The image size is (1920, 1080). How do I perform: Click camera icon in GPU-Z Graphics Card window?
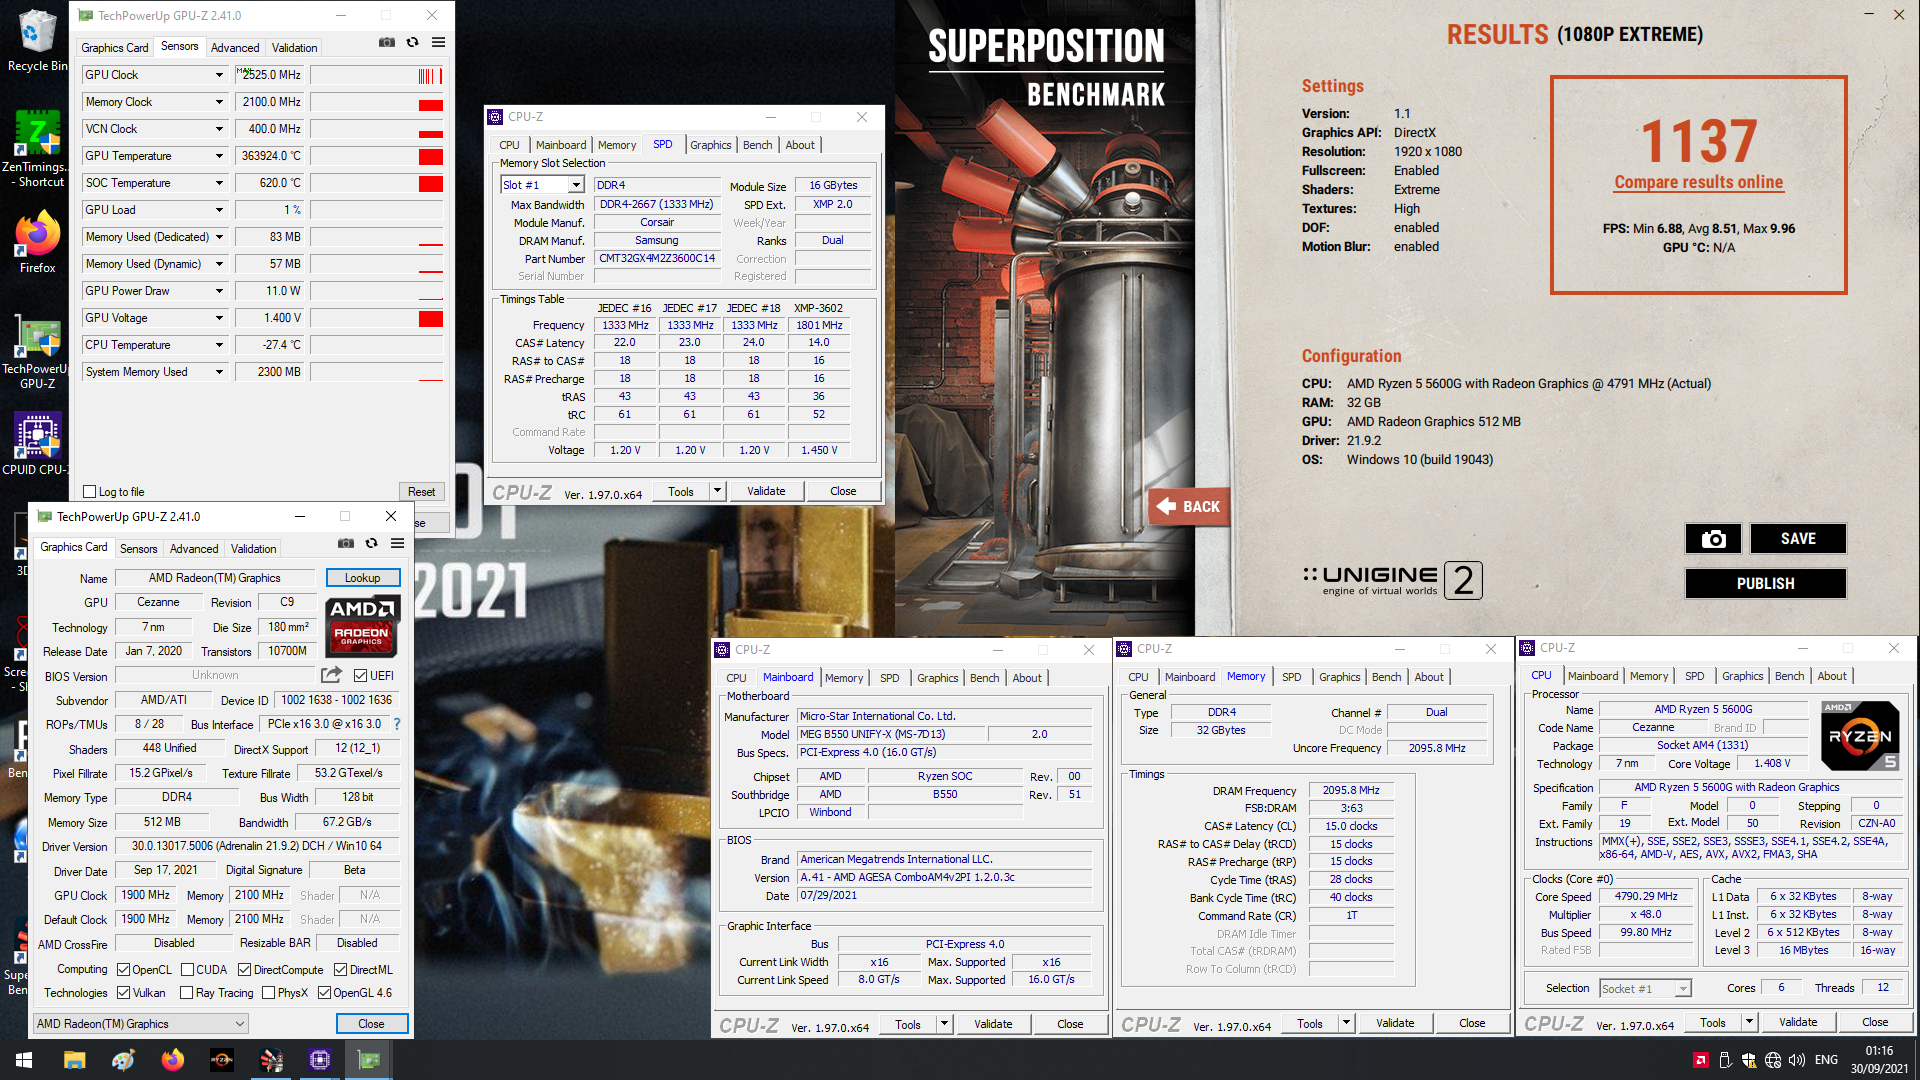346,544
